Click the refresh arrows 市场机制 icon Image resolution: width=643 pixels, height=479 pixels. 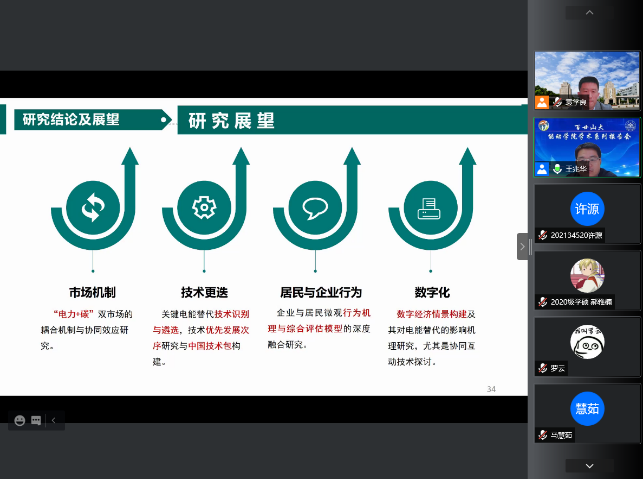[93, 208]
